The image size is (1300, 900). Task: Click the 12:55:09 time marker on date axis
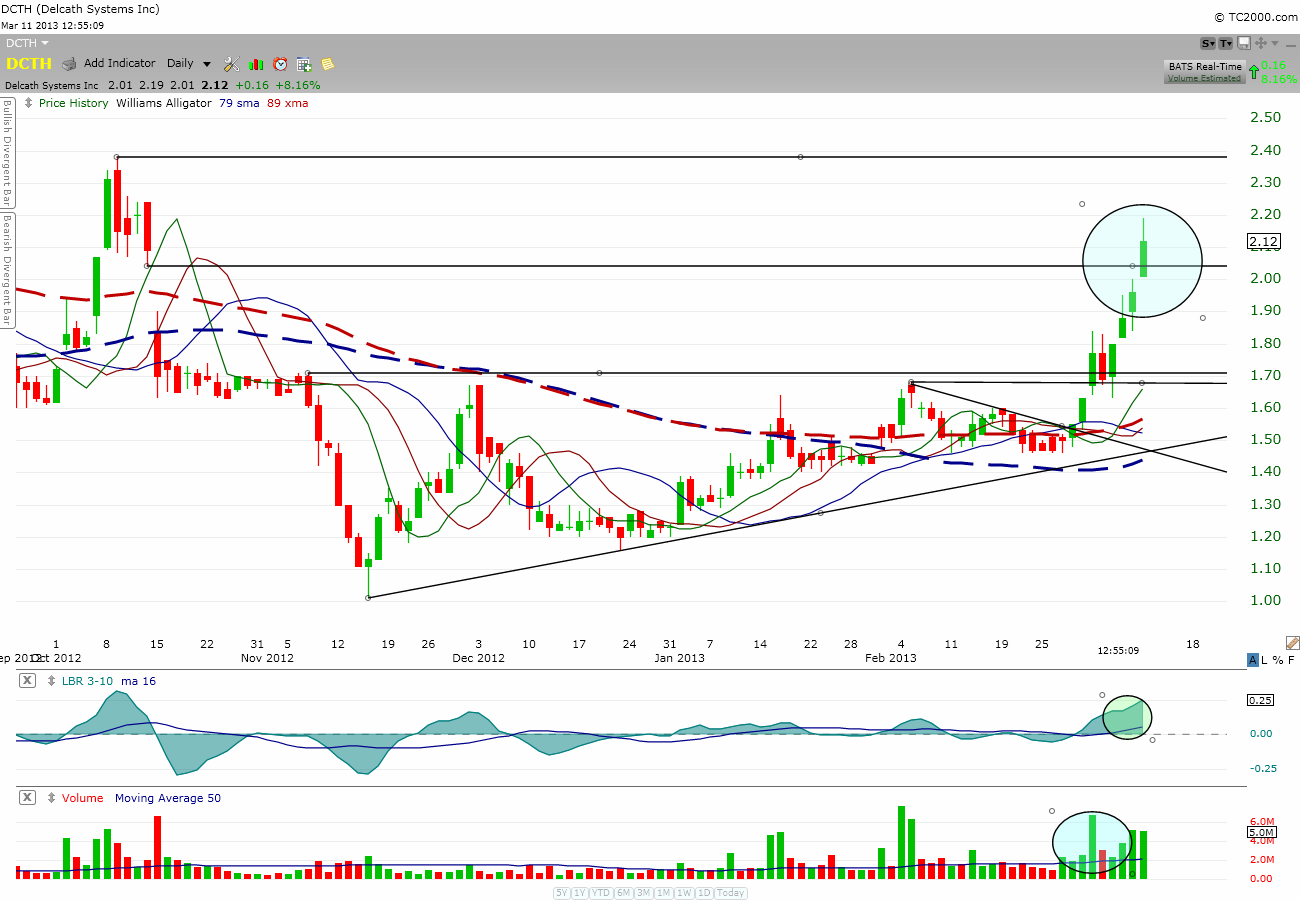[1118, 650]
